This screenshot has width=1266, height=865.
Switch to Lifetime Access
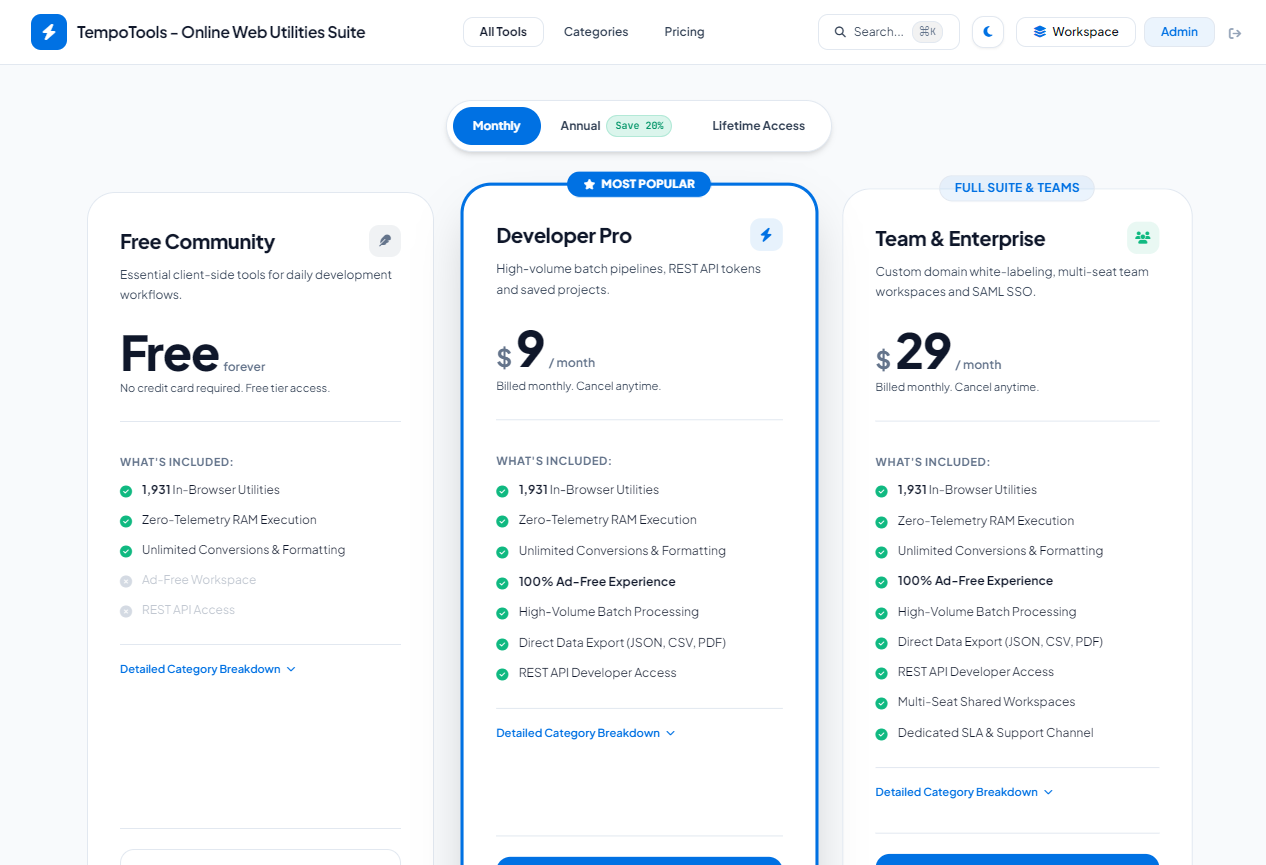(758, 126)
